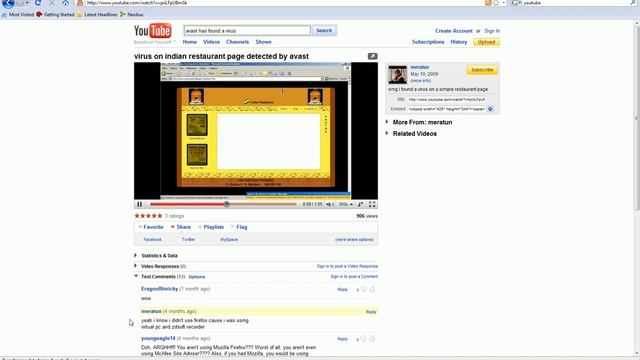The image size is (640, 360).
Task: Click the RSS feed icon in address bar
Action: (x=488, y=3)
